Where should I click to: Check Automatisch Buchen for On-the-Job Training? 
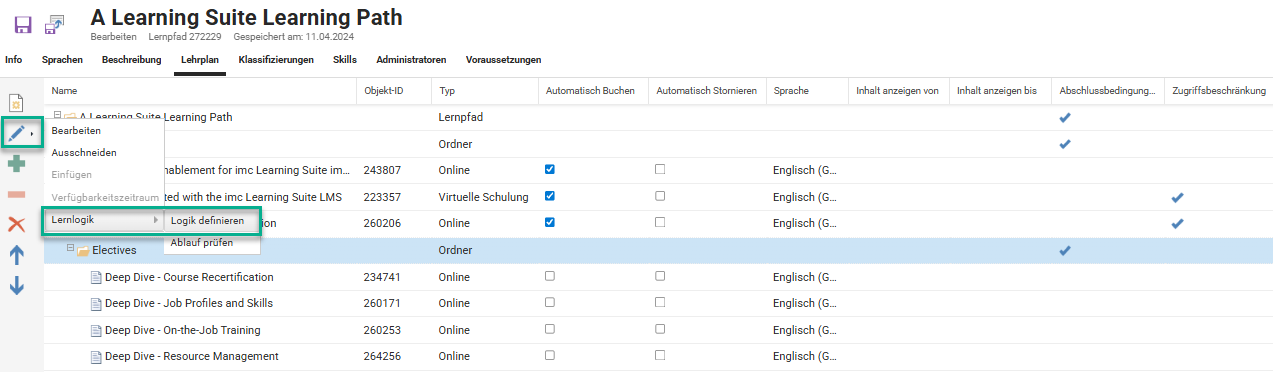point(550,329)
